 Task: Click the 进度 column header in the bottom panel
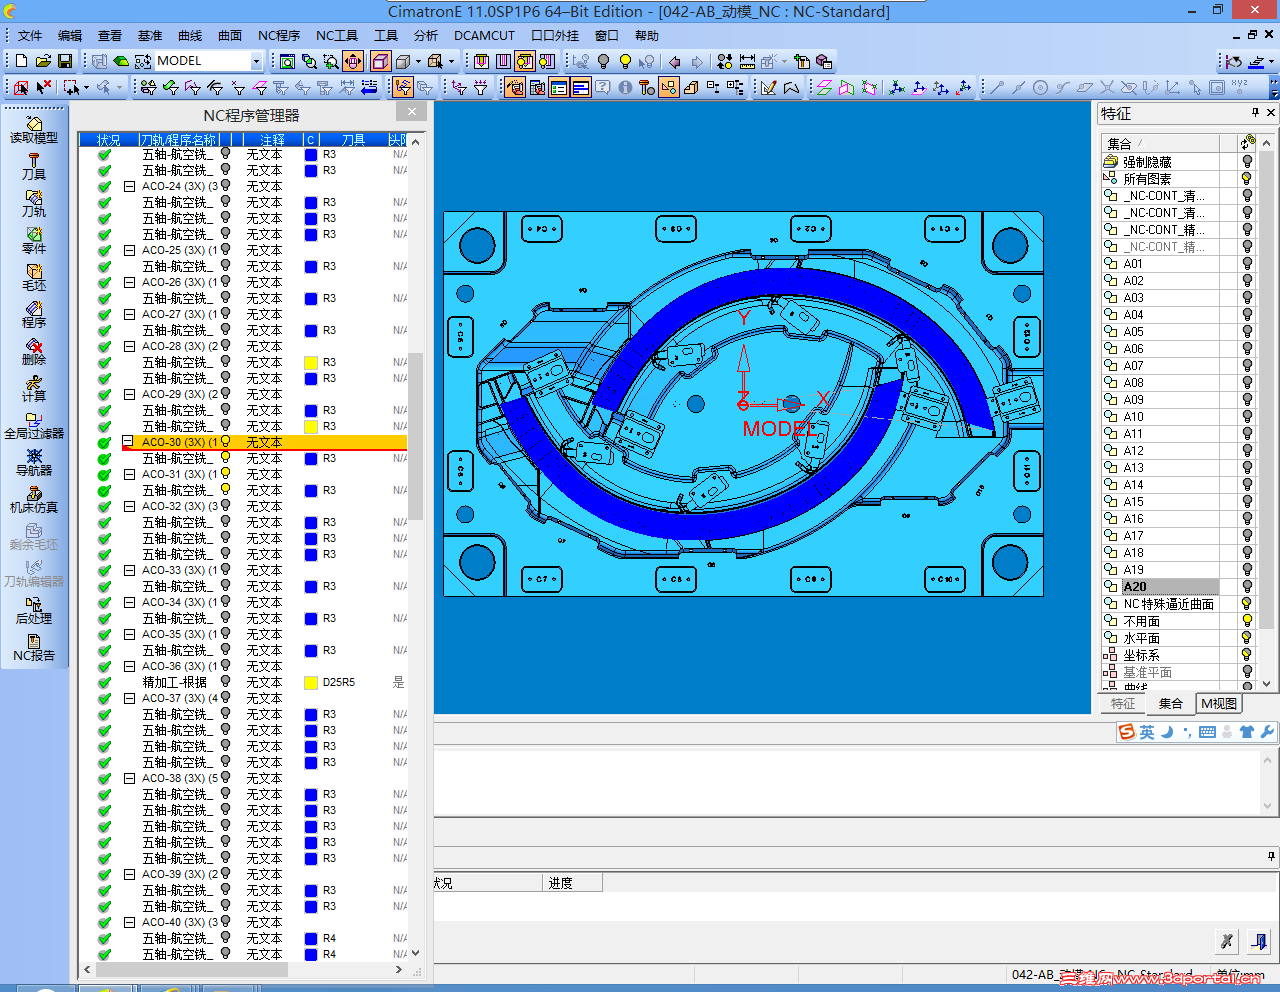572,883
